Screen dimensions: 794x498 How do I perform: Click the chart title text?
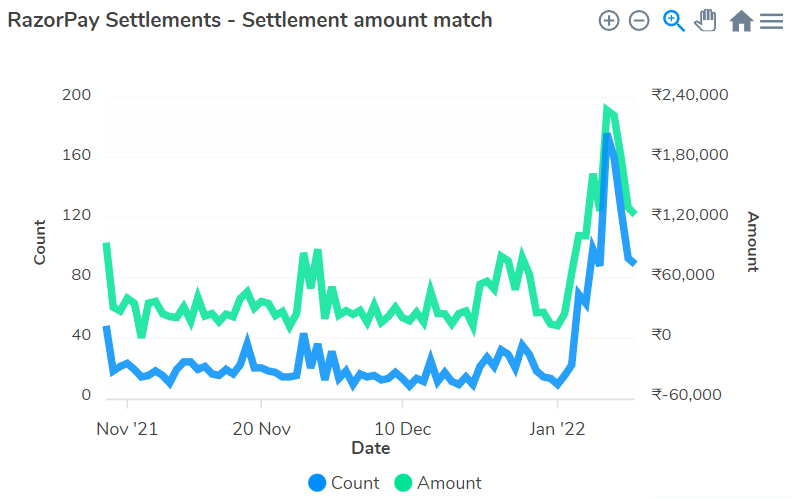pyautogui.click(x=250, y=20)
